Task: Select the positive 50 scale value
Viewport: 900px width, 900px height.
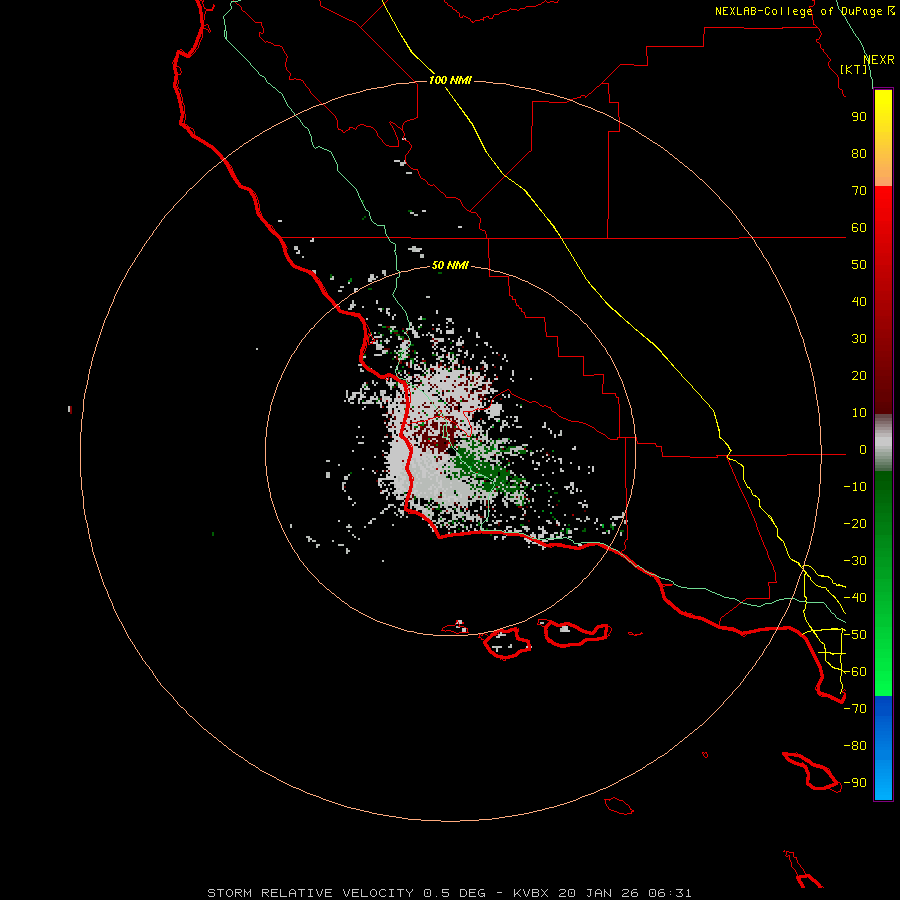Action: [859, 265]
